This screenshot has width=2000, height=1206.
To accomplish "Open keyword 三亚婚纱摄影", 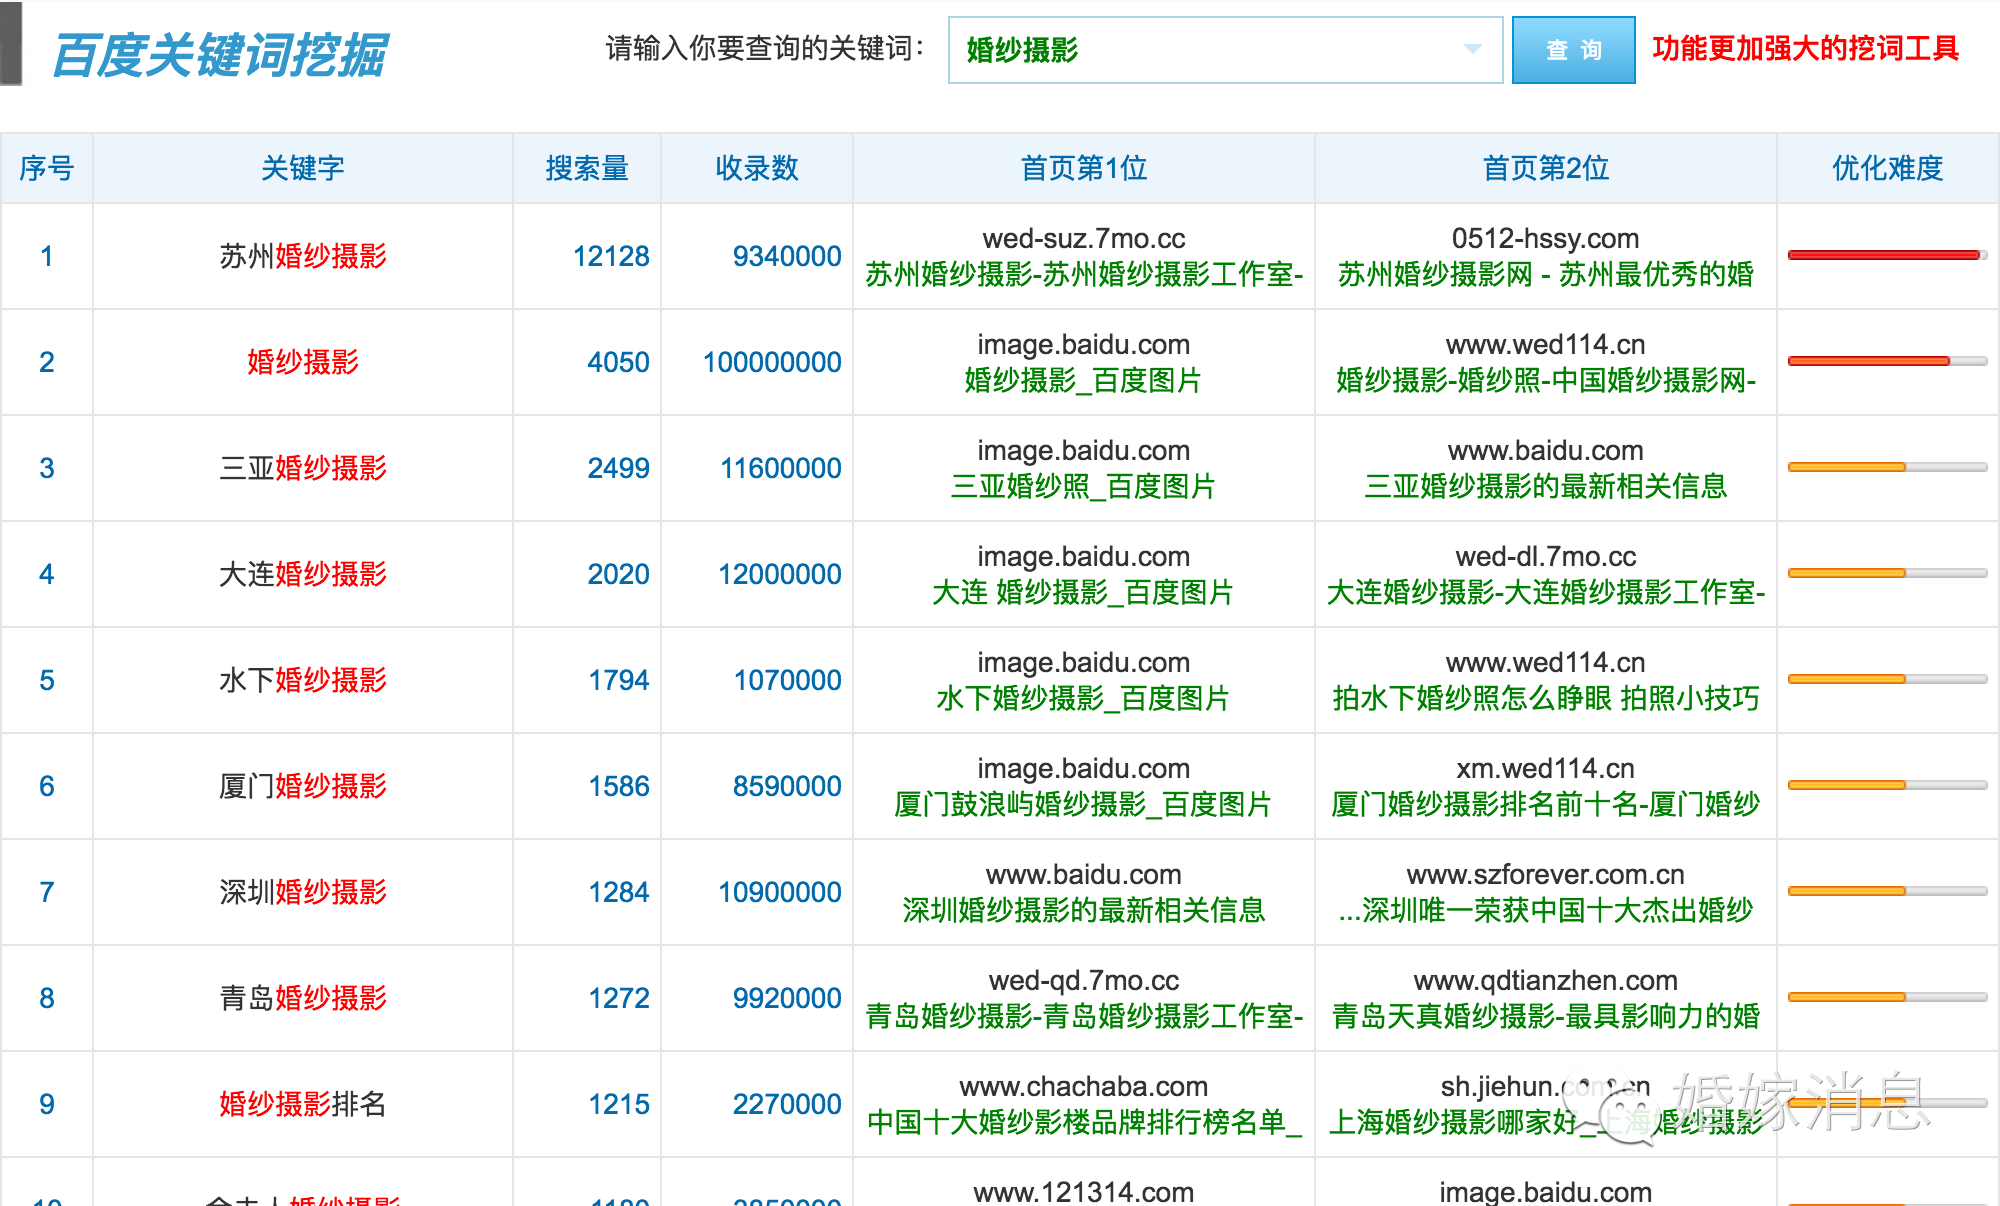I will pyautogui.click(x=303, y=468).
